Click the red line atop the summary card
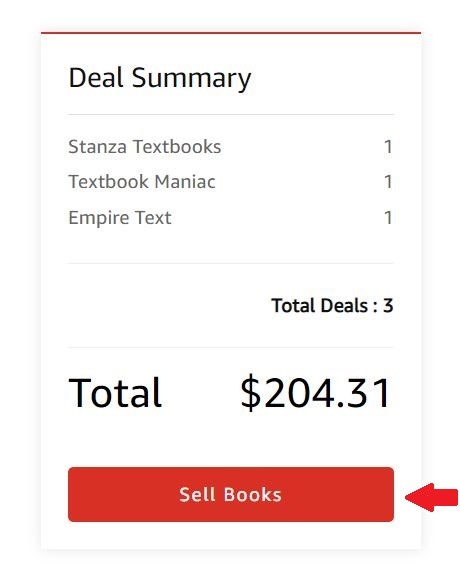The height and width of the screenshot is (583, 460). 231,33
